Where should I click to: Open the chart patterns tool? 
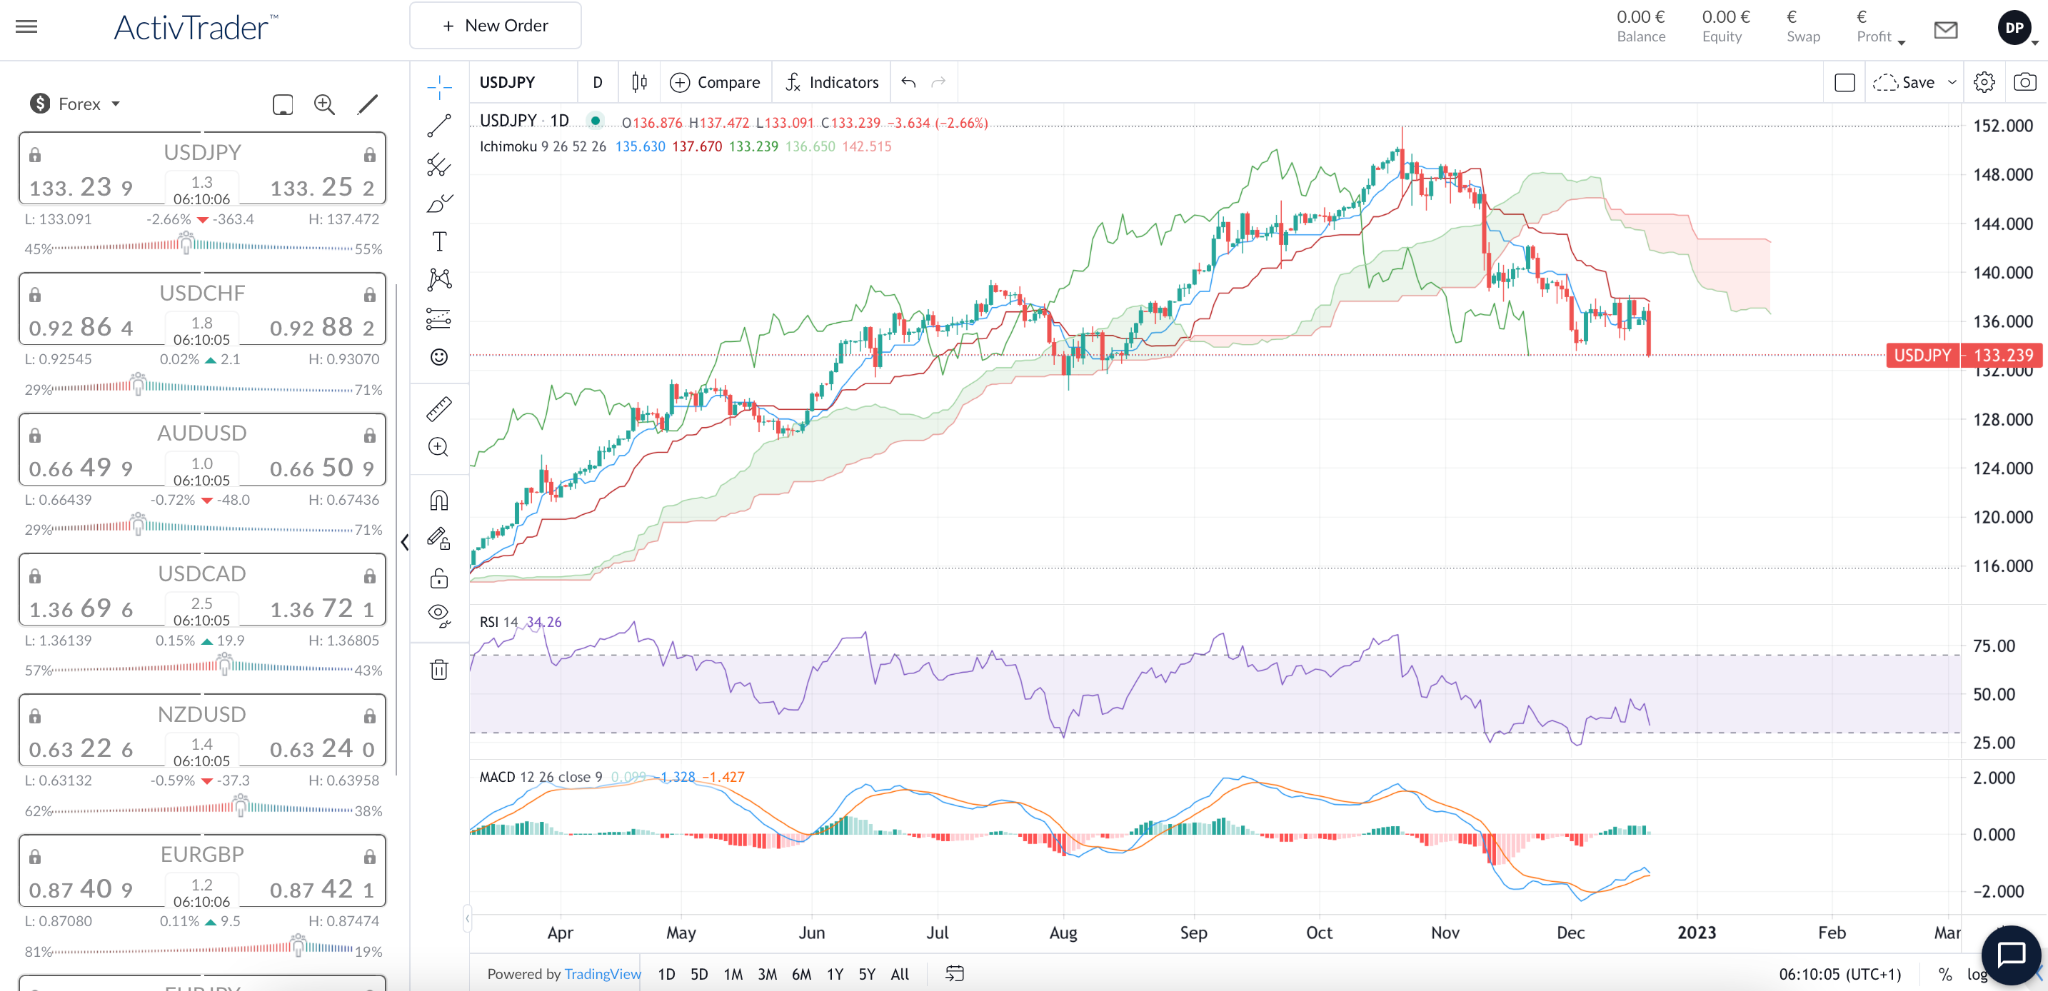(x=439, y=279)
